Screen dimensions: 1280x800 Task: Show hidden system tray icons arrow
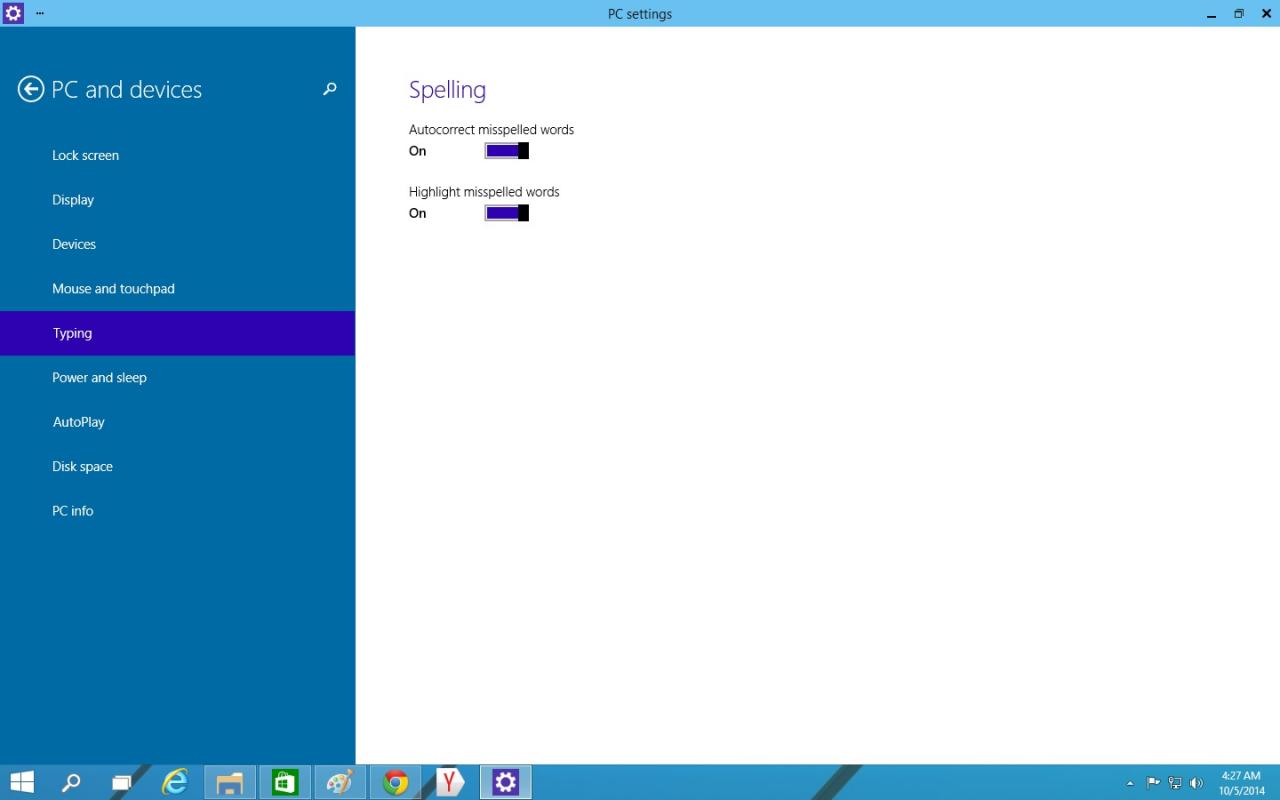click(x=1130, y=783)
